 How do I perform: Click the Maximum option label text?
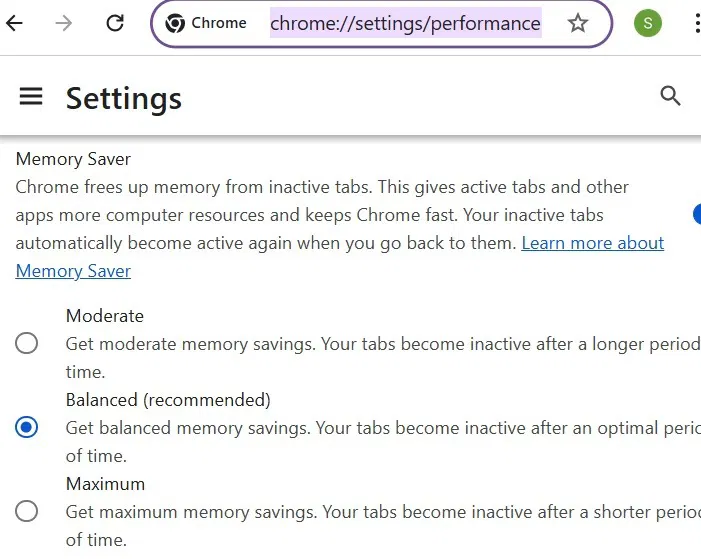105,484
